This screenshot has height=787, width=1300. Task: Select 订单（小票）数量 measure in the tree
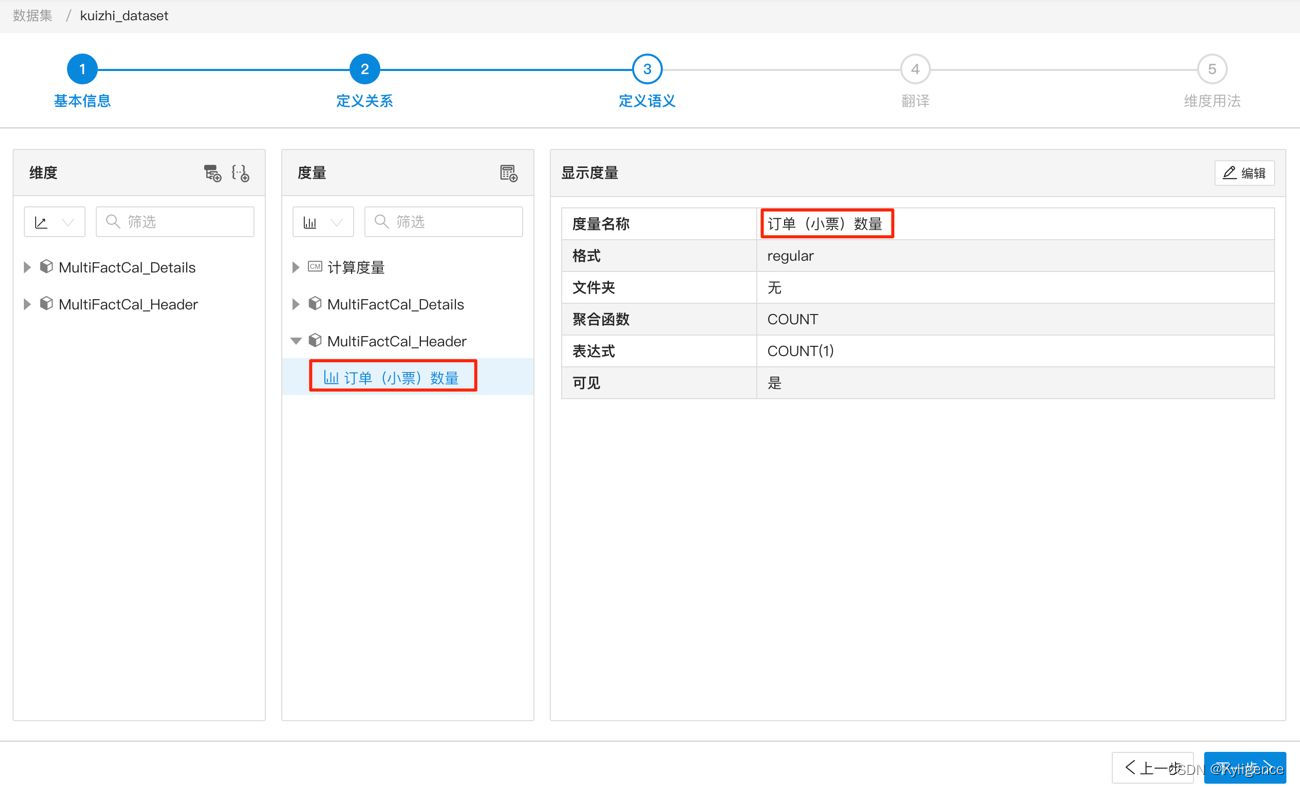(x=401, y=377)
